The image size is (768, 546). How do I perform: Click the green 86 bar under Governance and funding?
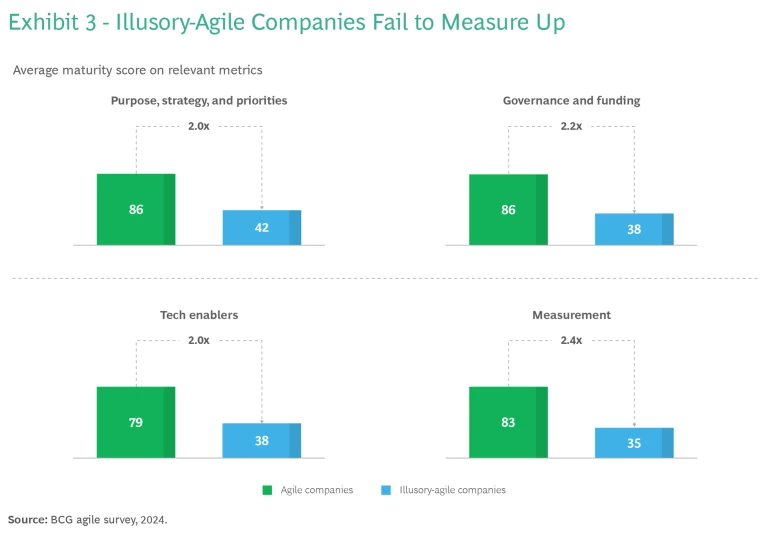(508, 209)
